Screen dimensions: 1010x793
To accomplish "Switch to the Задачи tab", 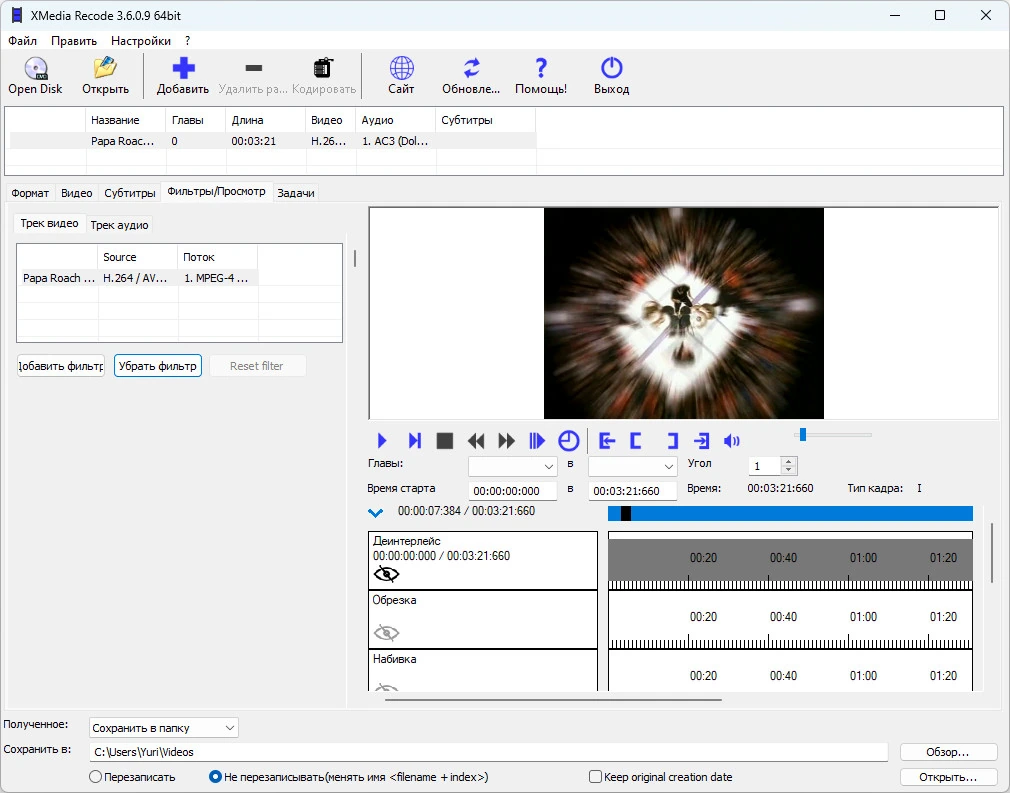I will [296, 193].
